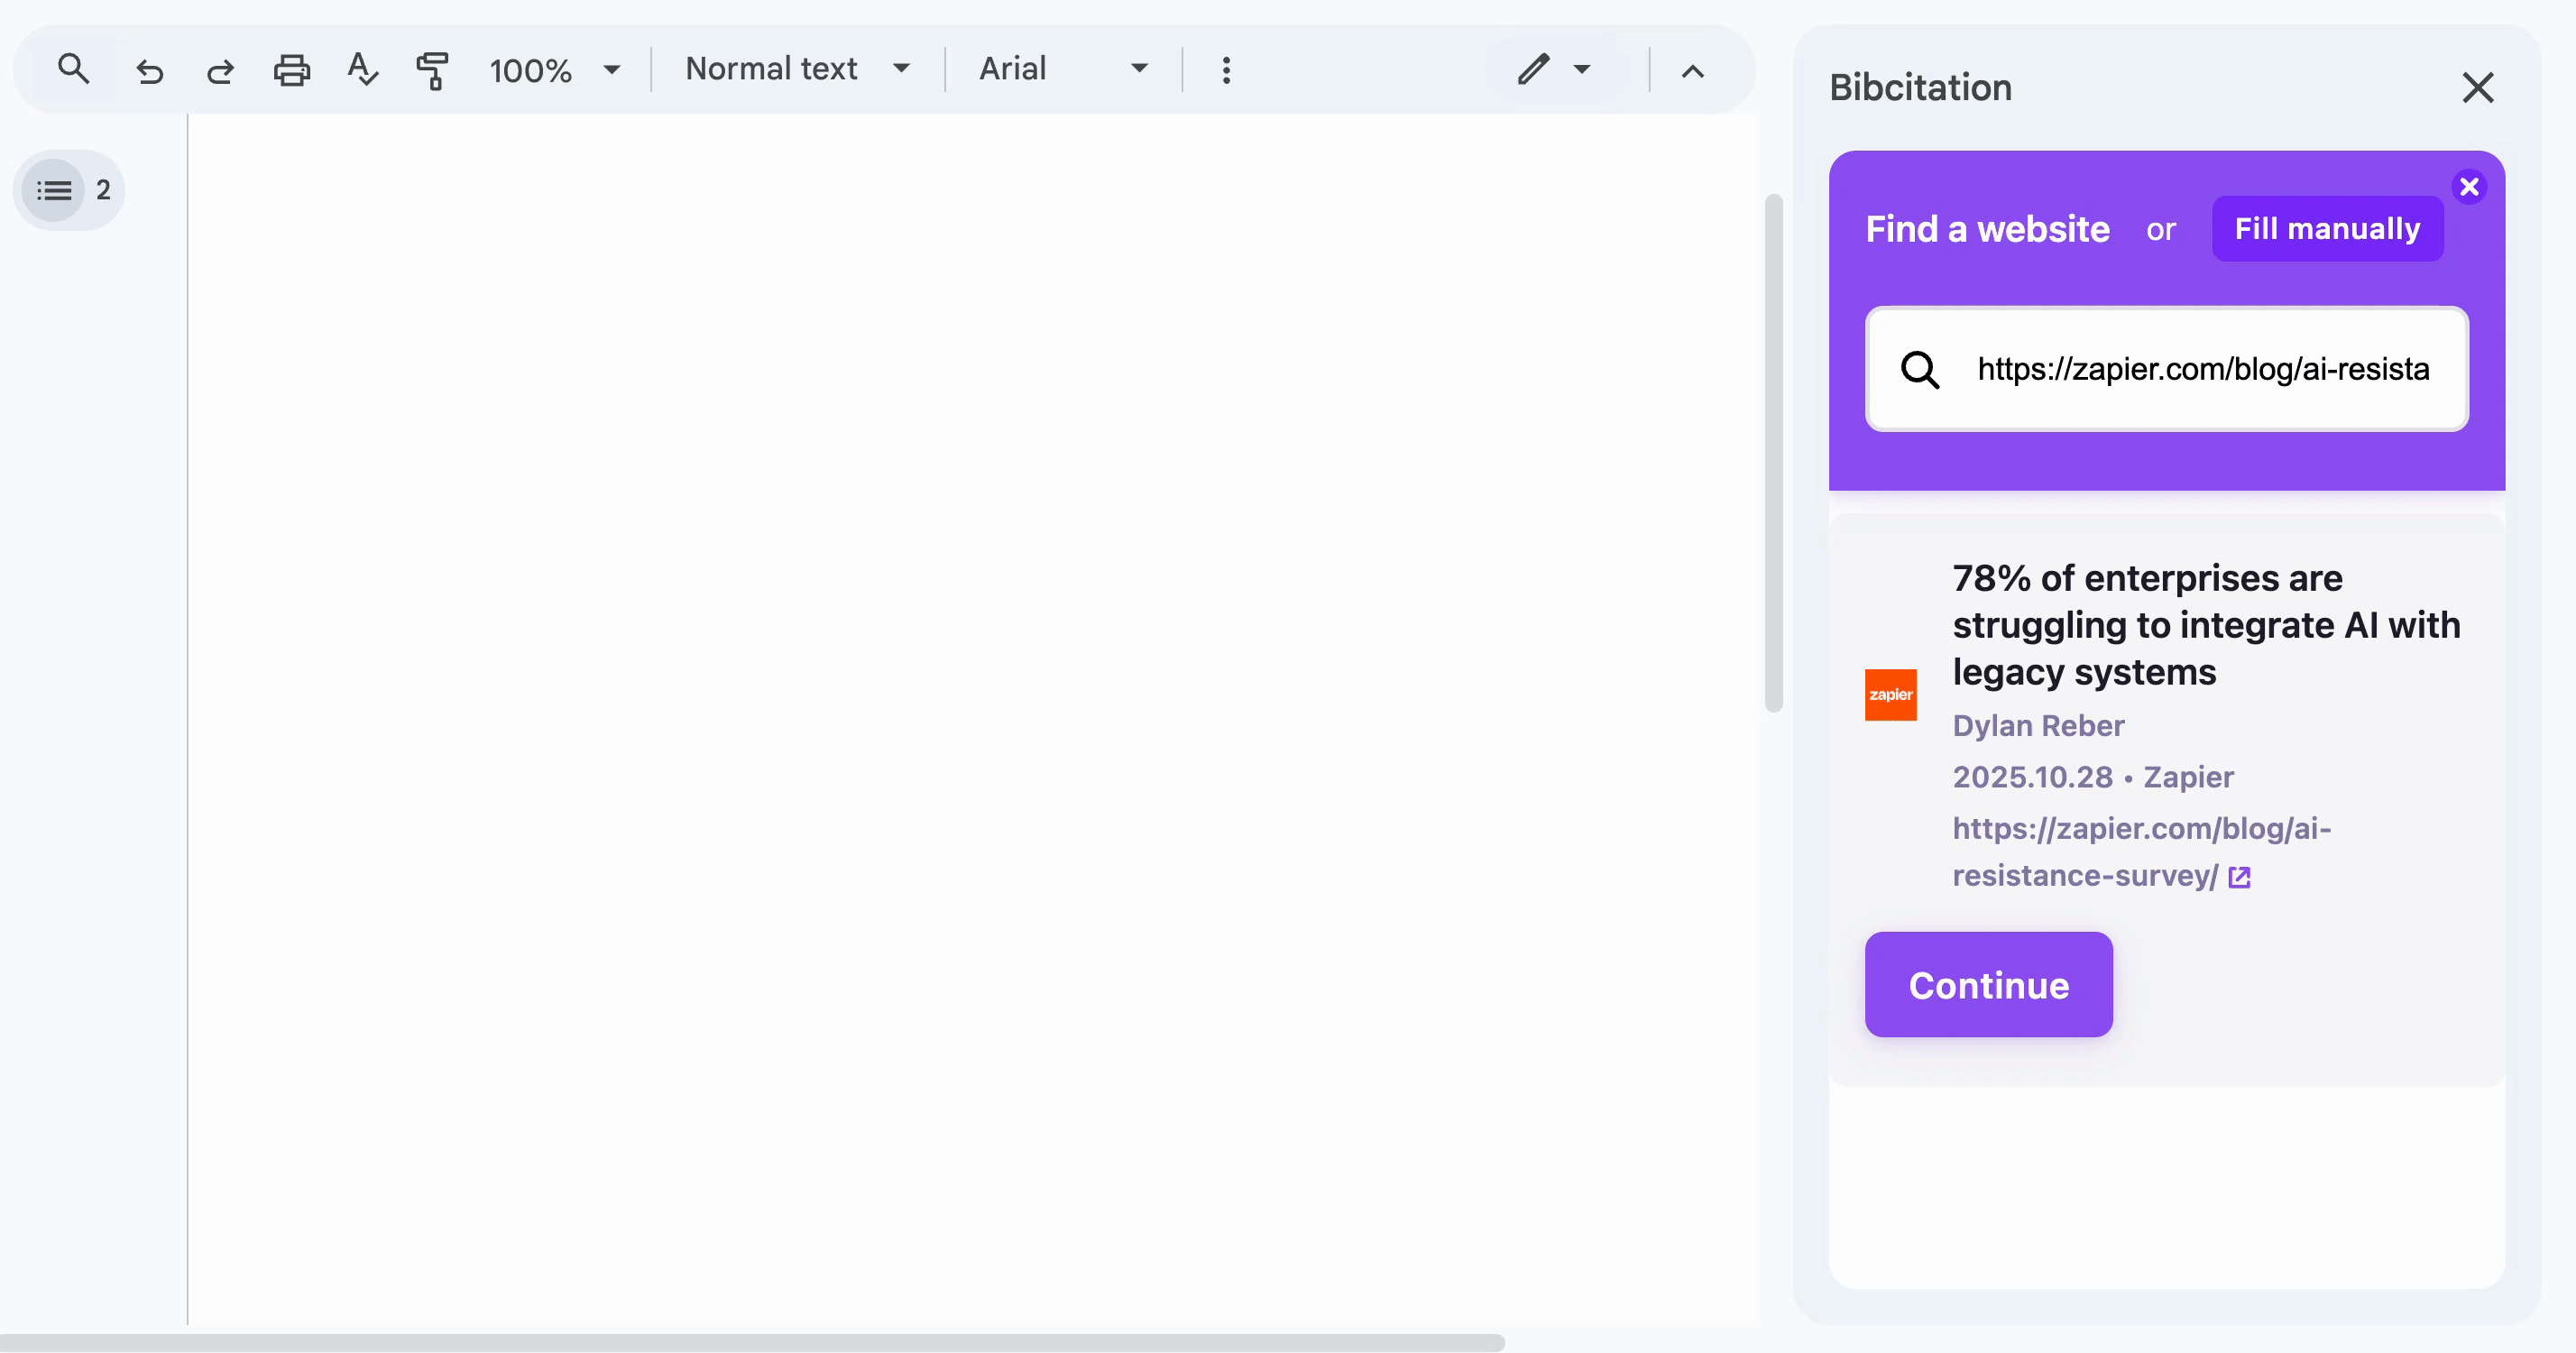
Task: Close the Bibcitation side panel
Action: [x=2477, y=88]
